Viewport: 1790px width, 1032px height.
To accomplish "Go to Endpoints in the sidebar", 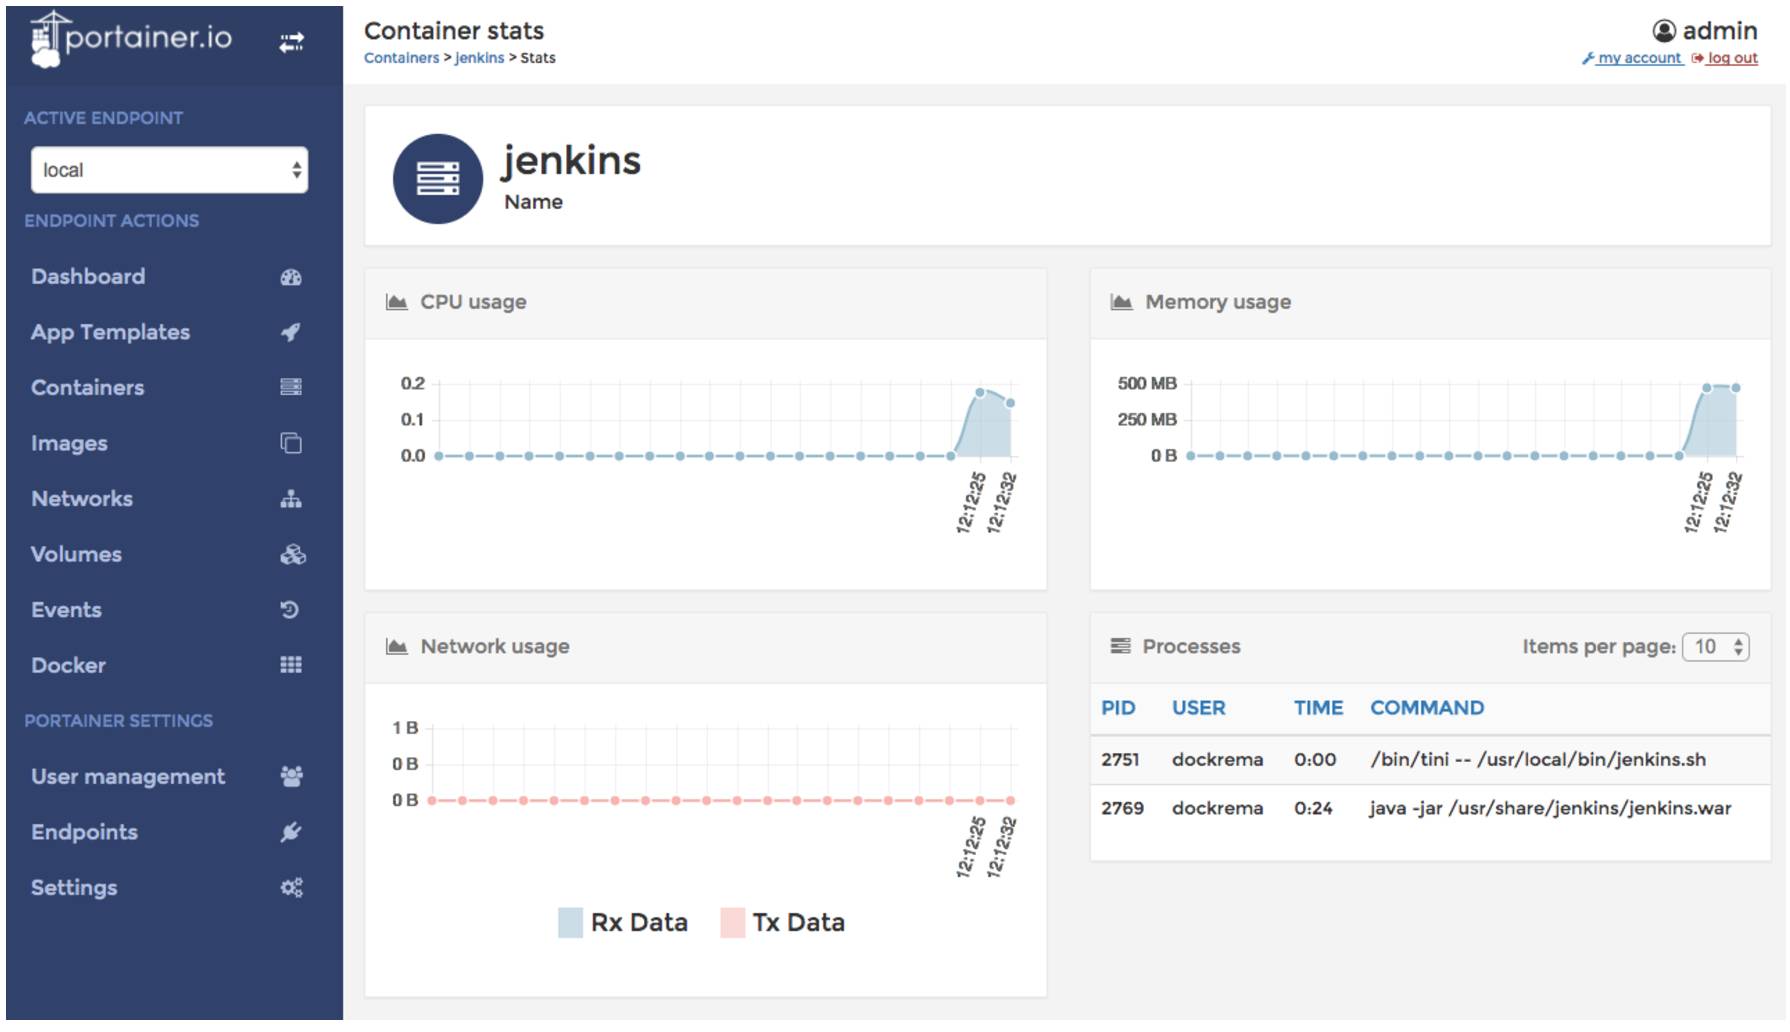I will click(84, 832).
